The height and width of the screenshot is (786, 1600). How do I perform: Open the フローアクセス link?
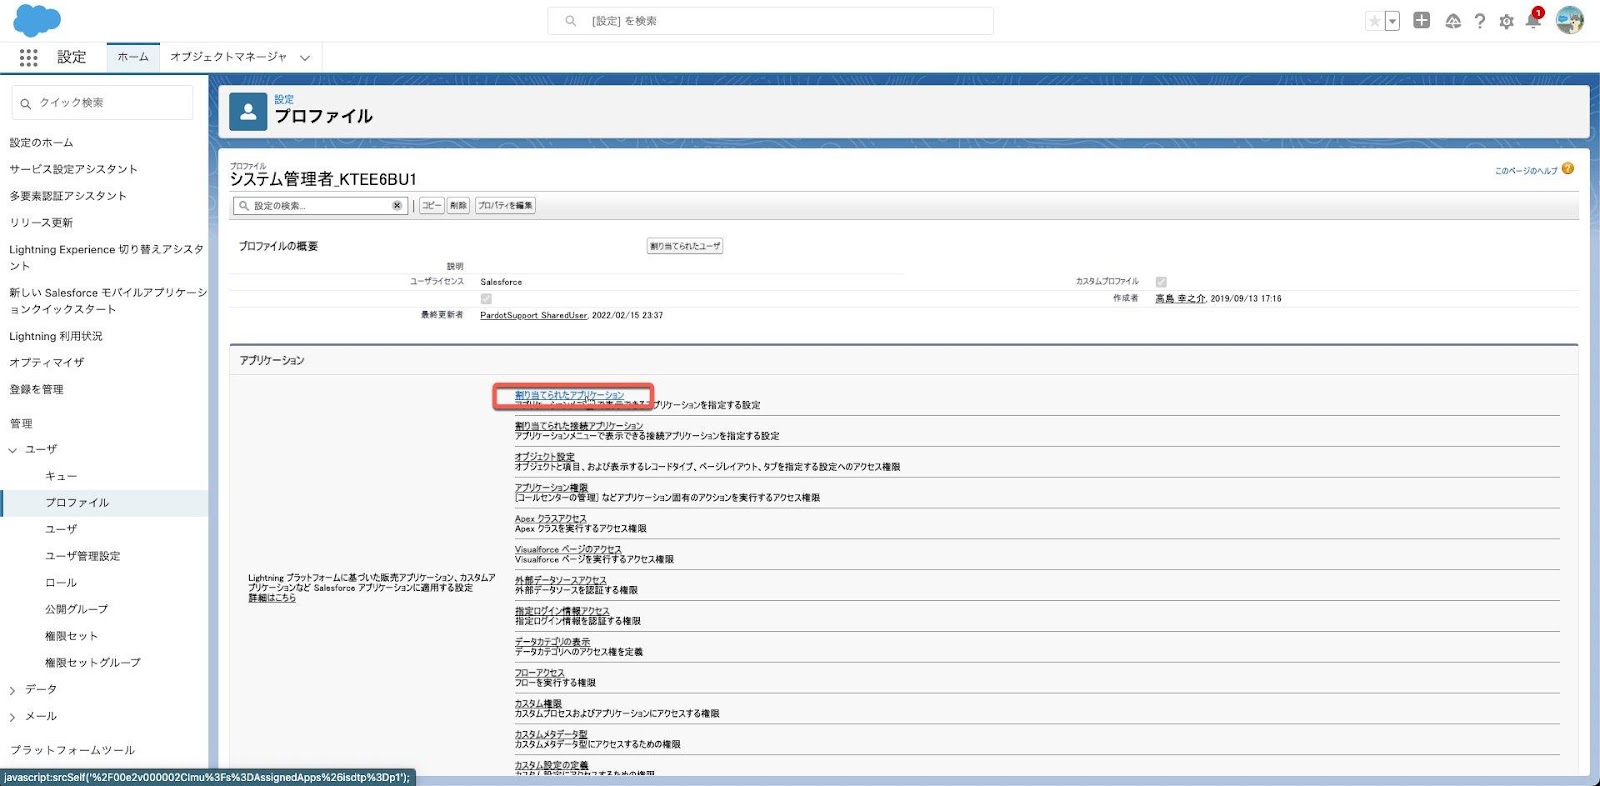click(x=540, y=673)
